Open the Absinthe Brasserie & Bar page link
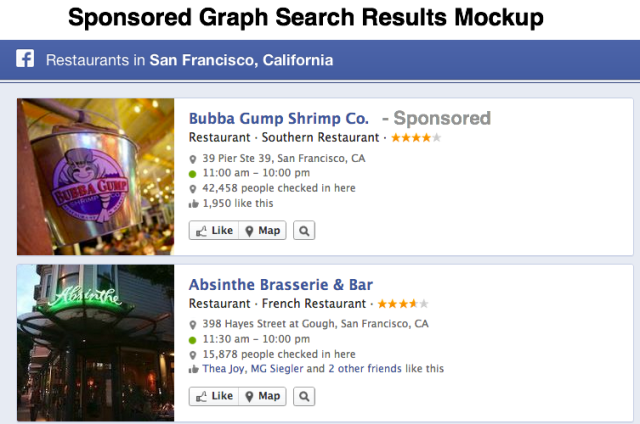Screen dimensions: 640x424 tap(281, 284)
